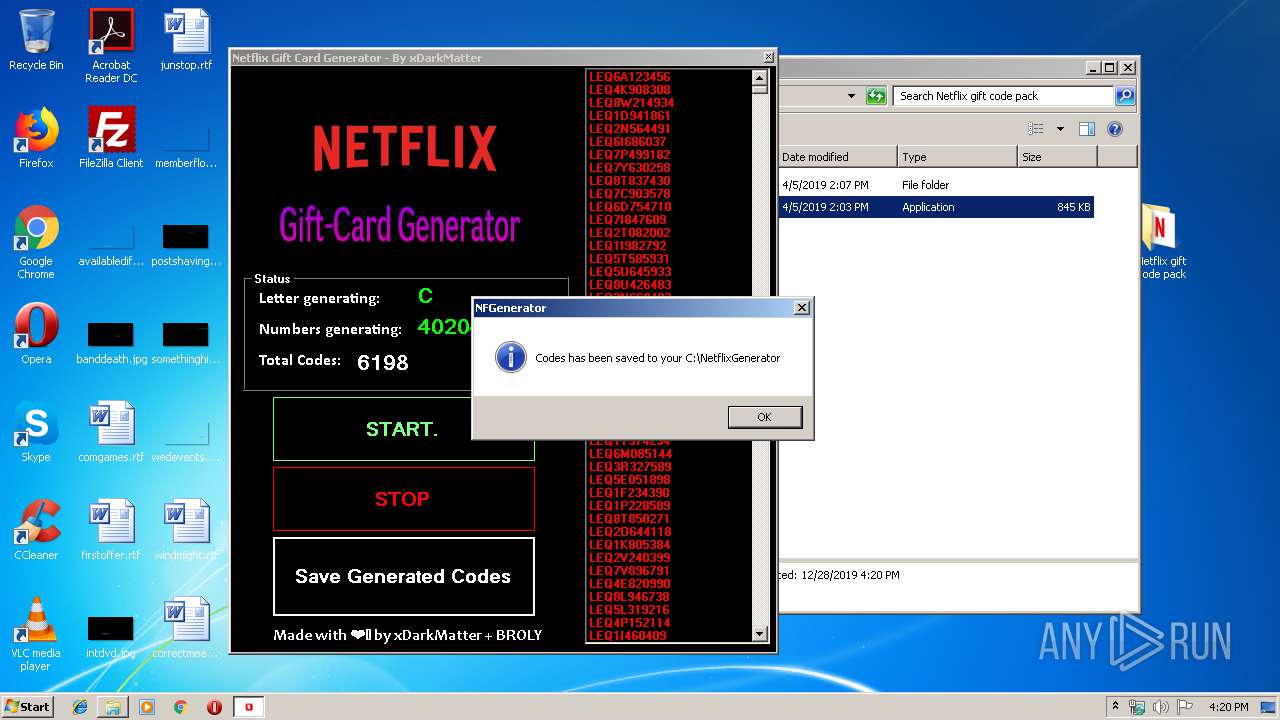Open the Recycle Bin desktop icon

point(36,40)
